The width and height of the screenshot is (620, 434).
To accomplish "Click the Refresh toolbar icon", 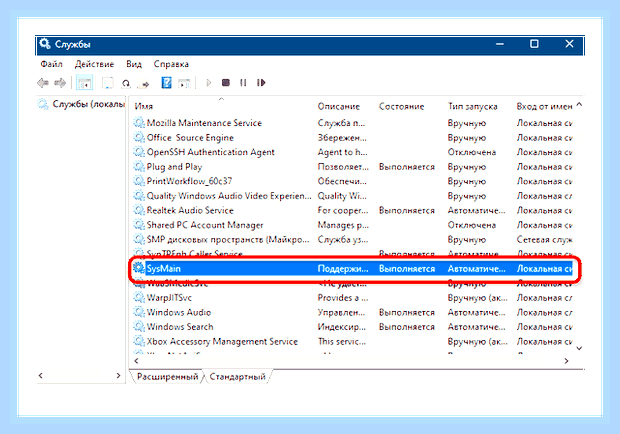I will pyautogui.click(x=126, y=83).
